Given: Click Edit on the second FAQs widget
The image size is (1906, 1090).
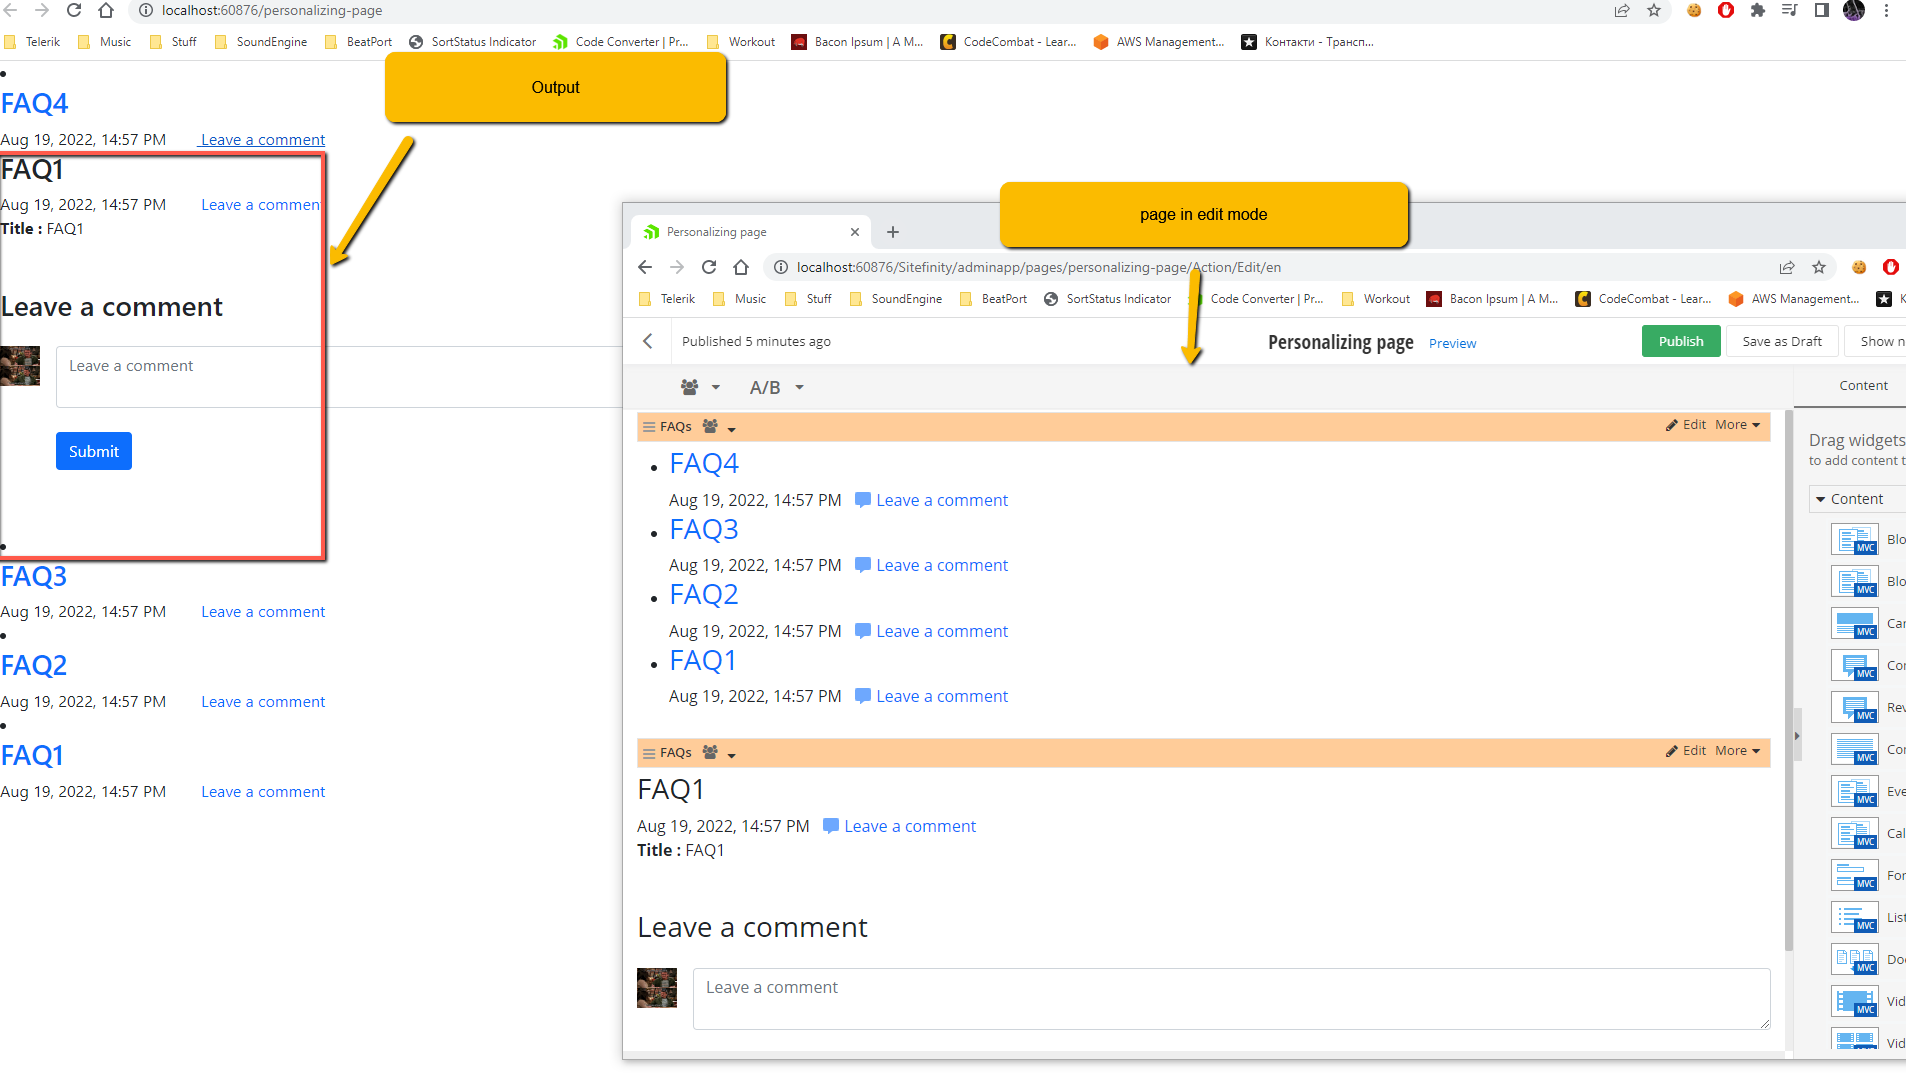Looking at the screenshot, I should point(1686,751).
